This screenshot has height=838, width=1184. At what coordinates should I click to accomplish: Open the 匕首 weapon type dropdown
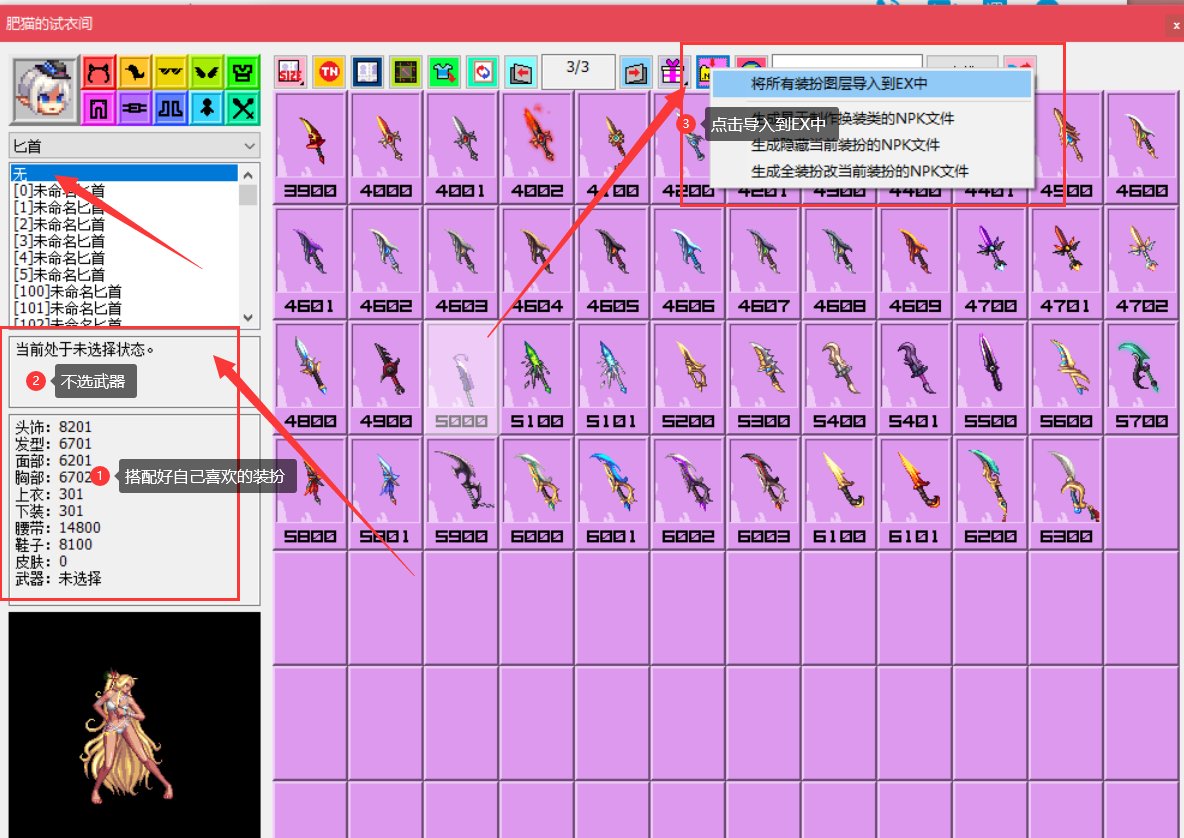[x=134, y=146]
